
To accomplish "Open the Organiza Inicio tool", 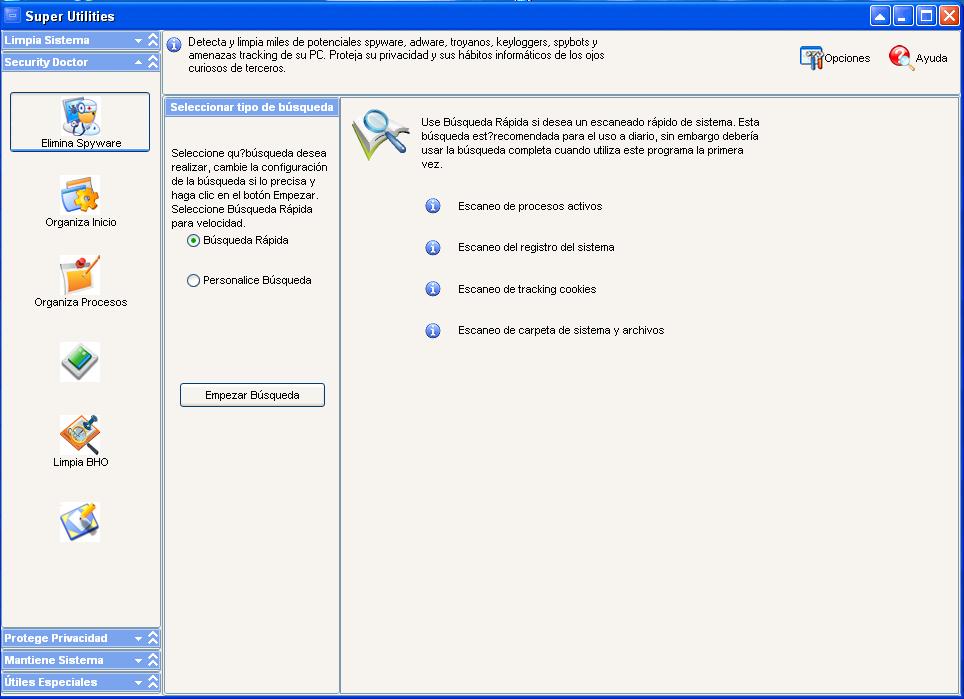I will 81,202.
